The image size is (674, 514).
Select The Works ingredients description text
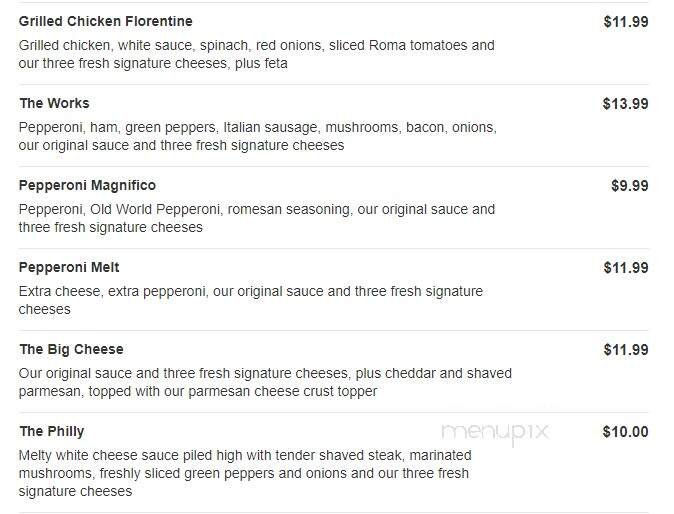(x=257, y=136)
